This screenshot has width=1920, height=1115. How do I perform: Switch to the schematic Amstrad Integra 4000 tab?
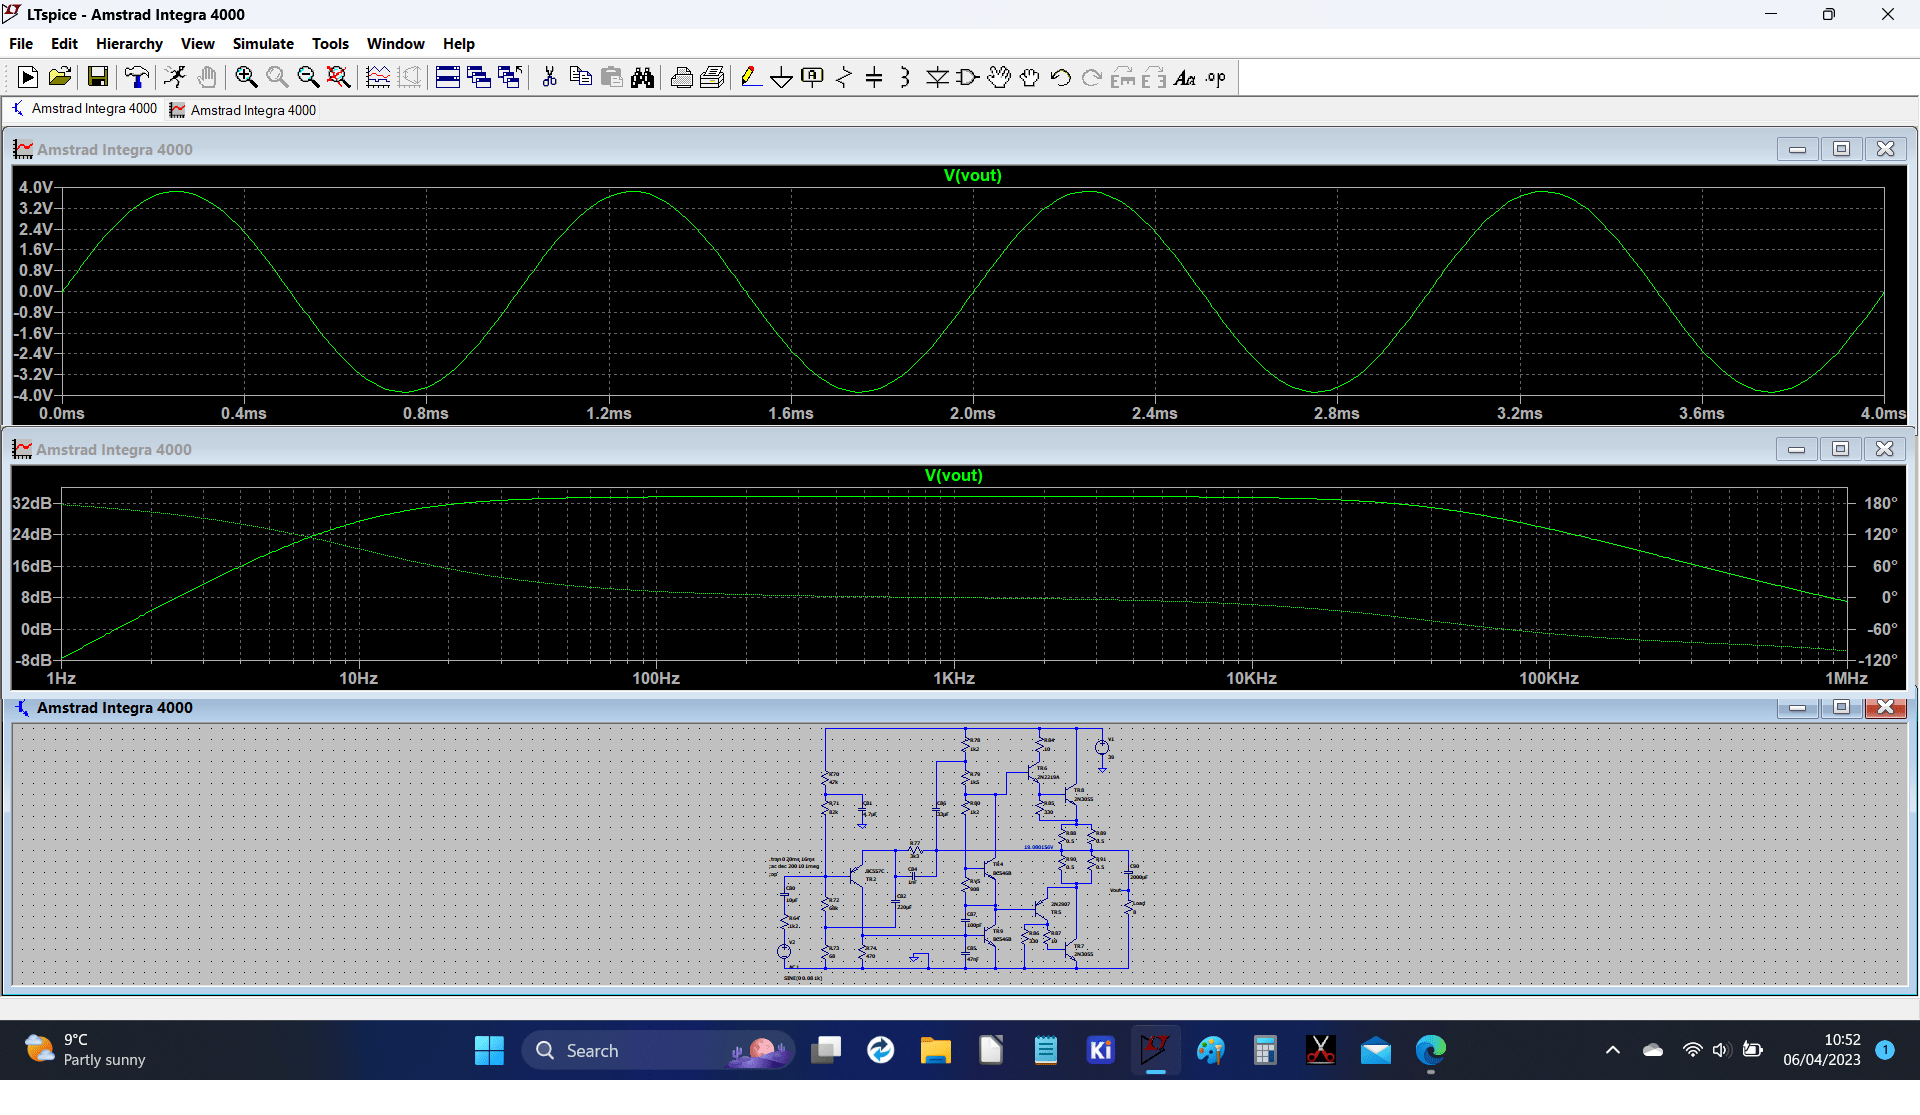click(84, 109)
